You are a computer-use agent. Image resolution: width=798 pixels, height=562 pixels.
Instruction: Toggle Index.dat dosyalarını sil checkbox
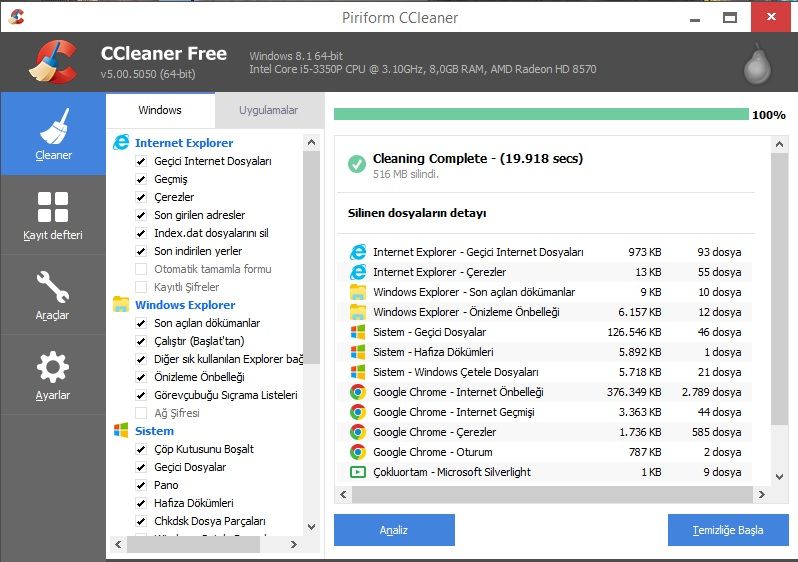click(x=141, y=233)
